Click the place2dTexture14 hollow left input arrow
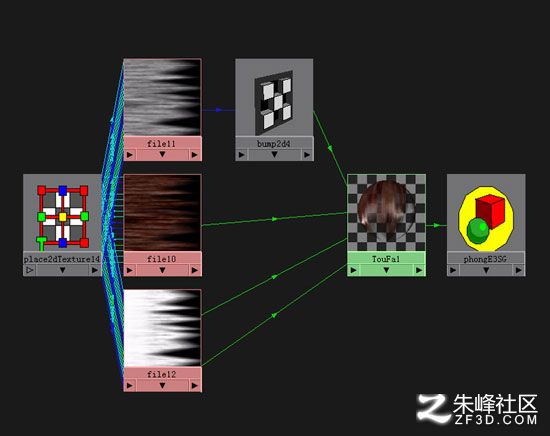This screenshot has width=550, height=436. point(30,270)
